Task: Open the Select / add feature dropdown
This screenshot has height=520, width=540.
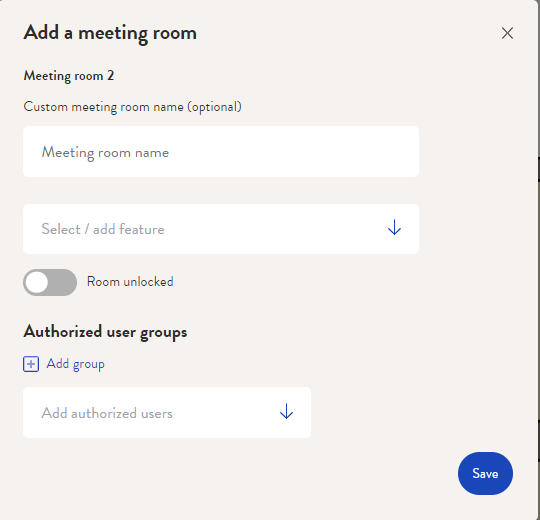Action: click(221, 229)
